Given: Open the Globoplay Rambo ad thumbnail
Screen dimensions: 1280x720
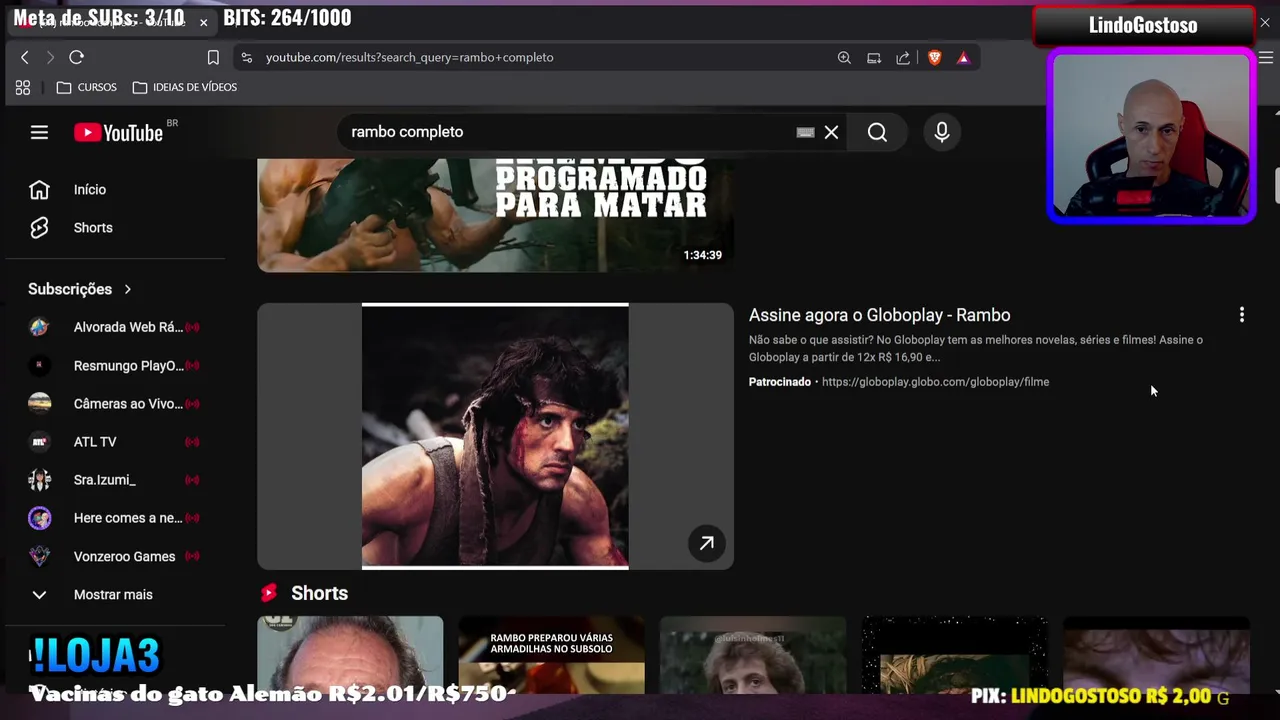Looking at the screenshot, I should click(x=495, y=436).
